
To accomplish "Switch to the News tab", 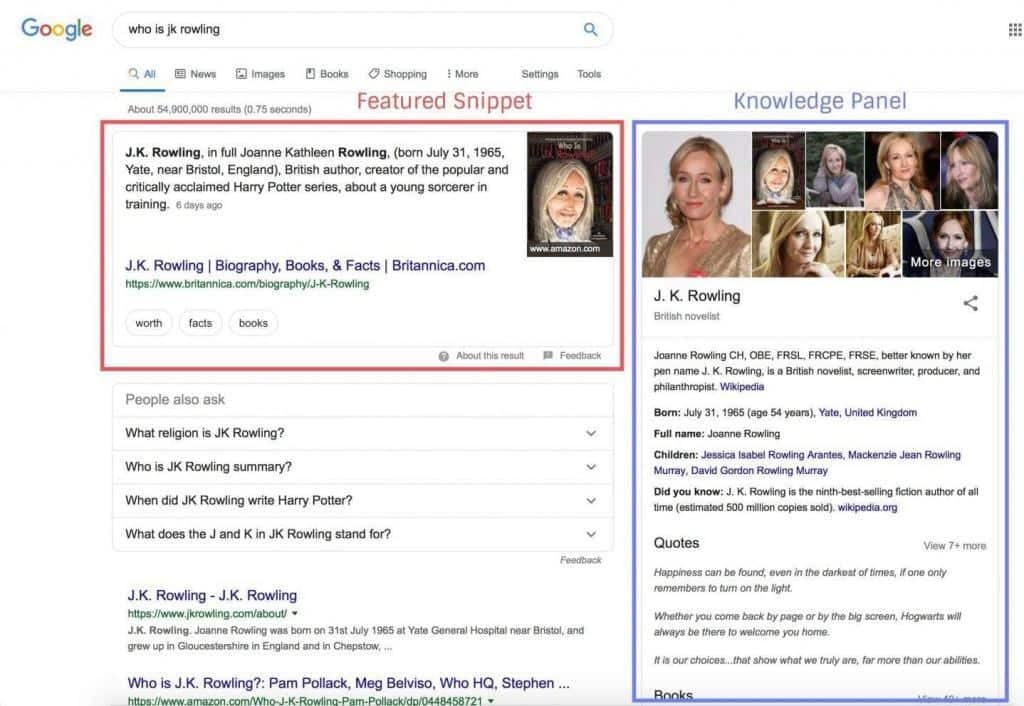I will 195,74.
